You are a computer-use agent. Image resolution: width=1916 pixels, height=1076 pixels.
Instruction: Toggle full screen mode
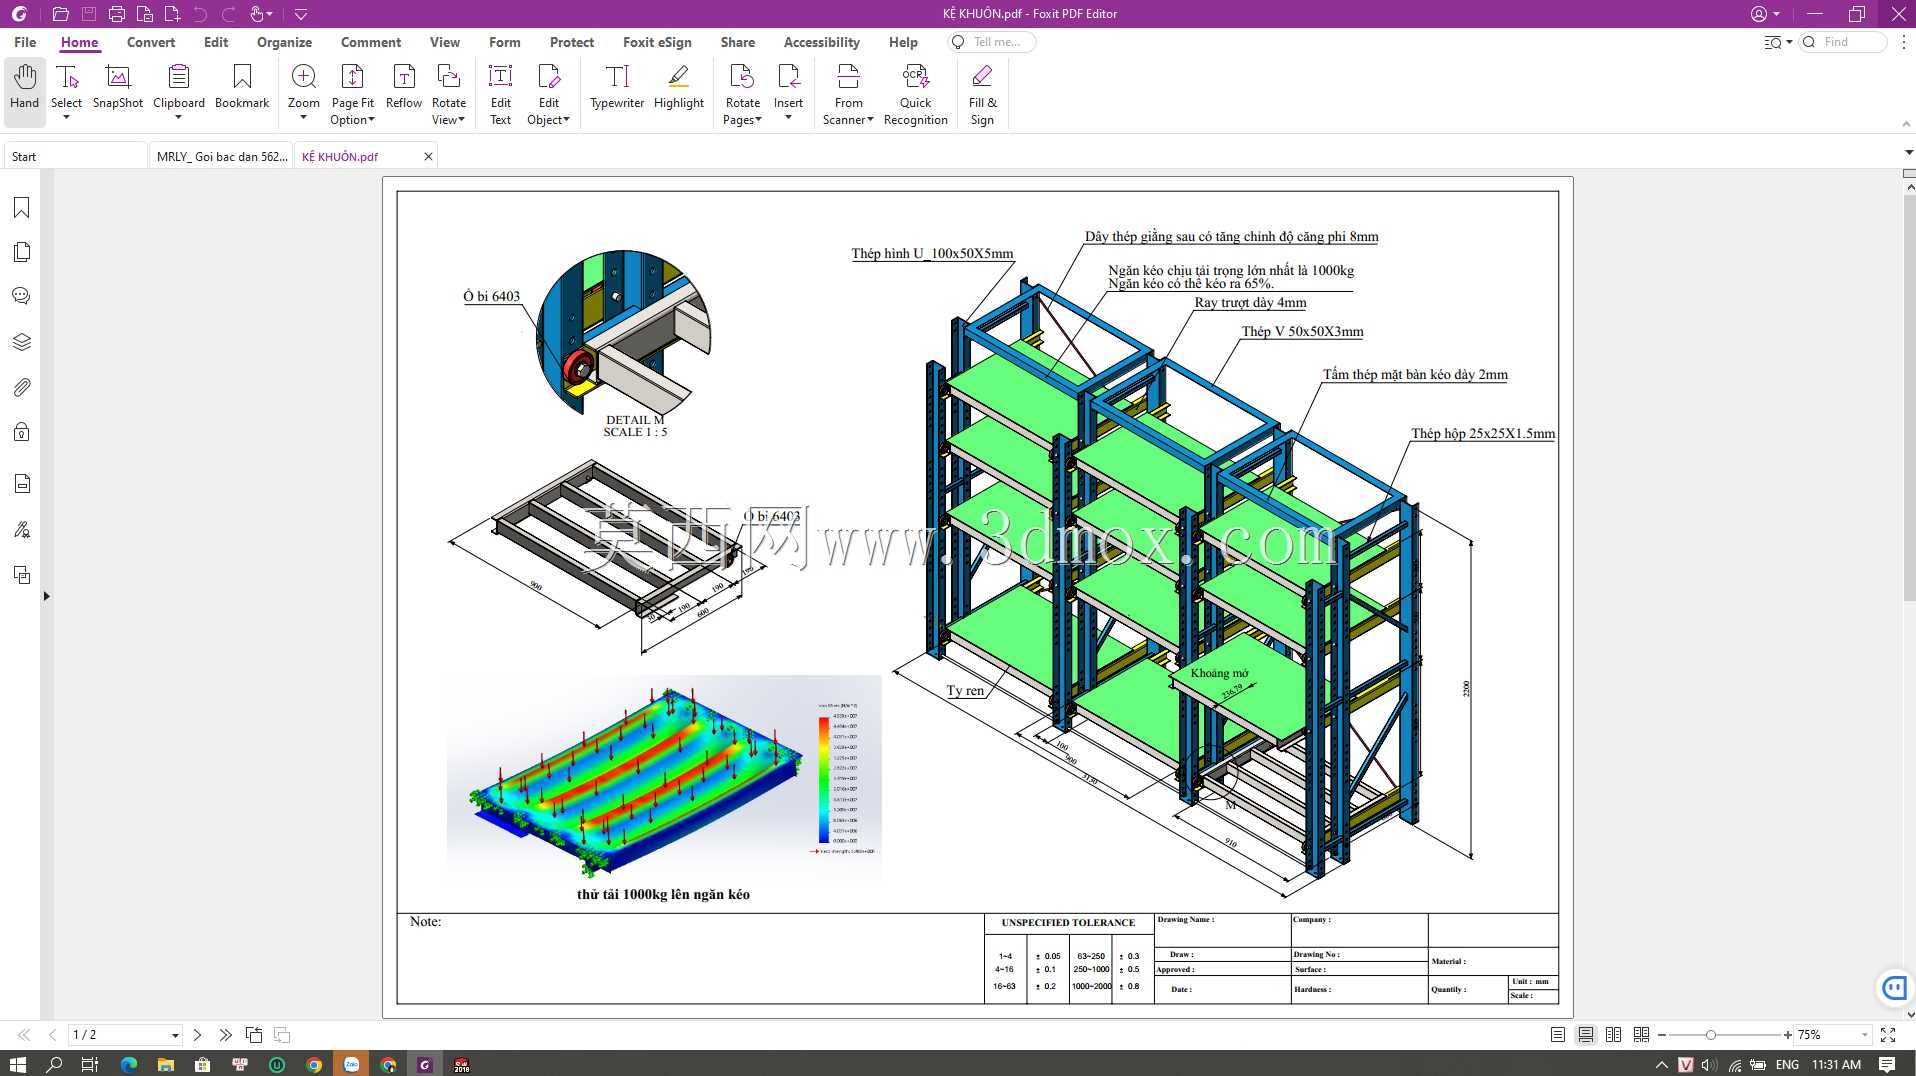(x=1888, y=1035)
